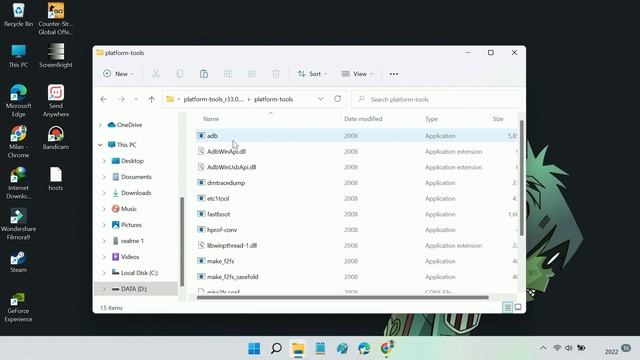Go up one folder level
This screenshot has height=360, width=640.
[151, 99]
